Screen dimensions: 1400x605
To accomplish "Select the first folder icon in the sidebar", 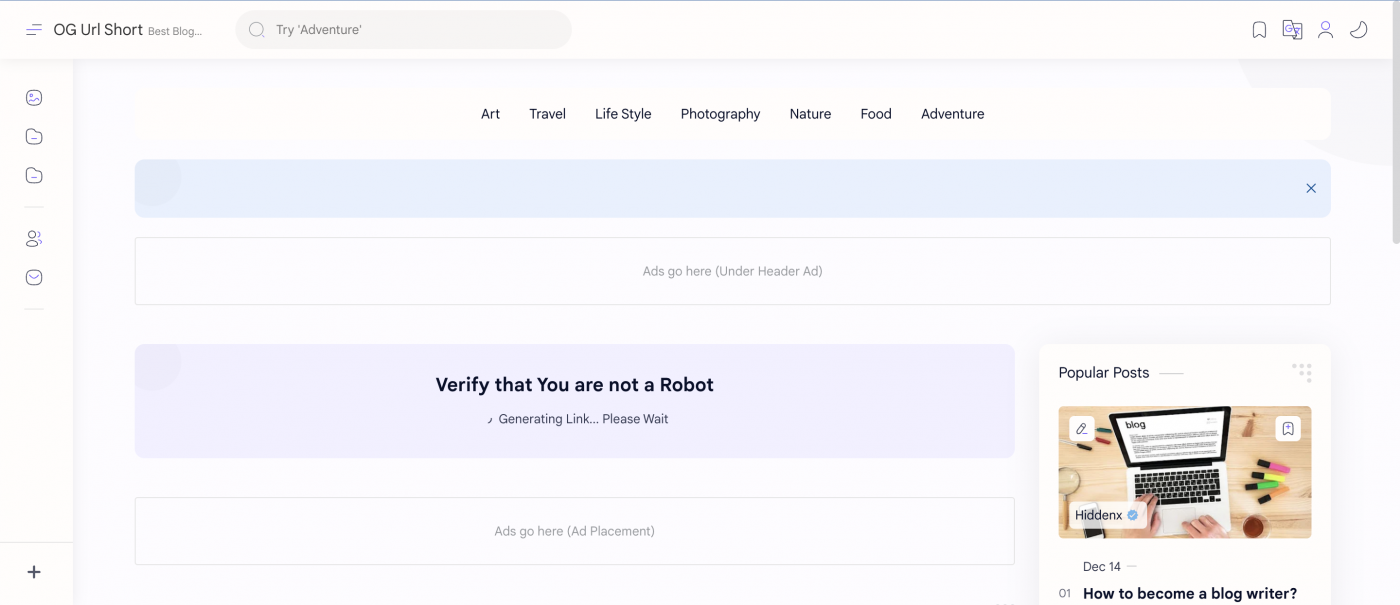I will 34,136.
